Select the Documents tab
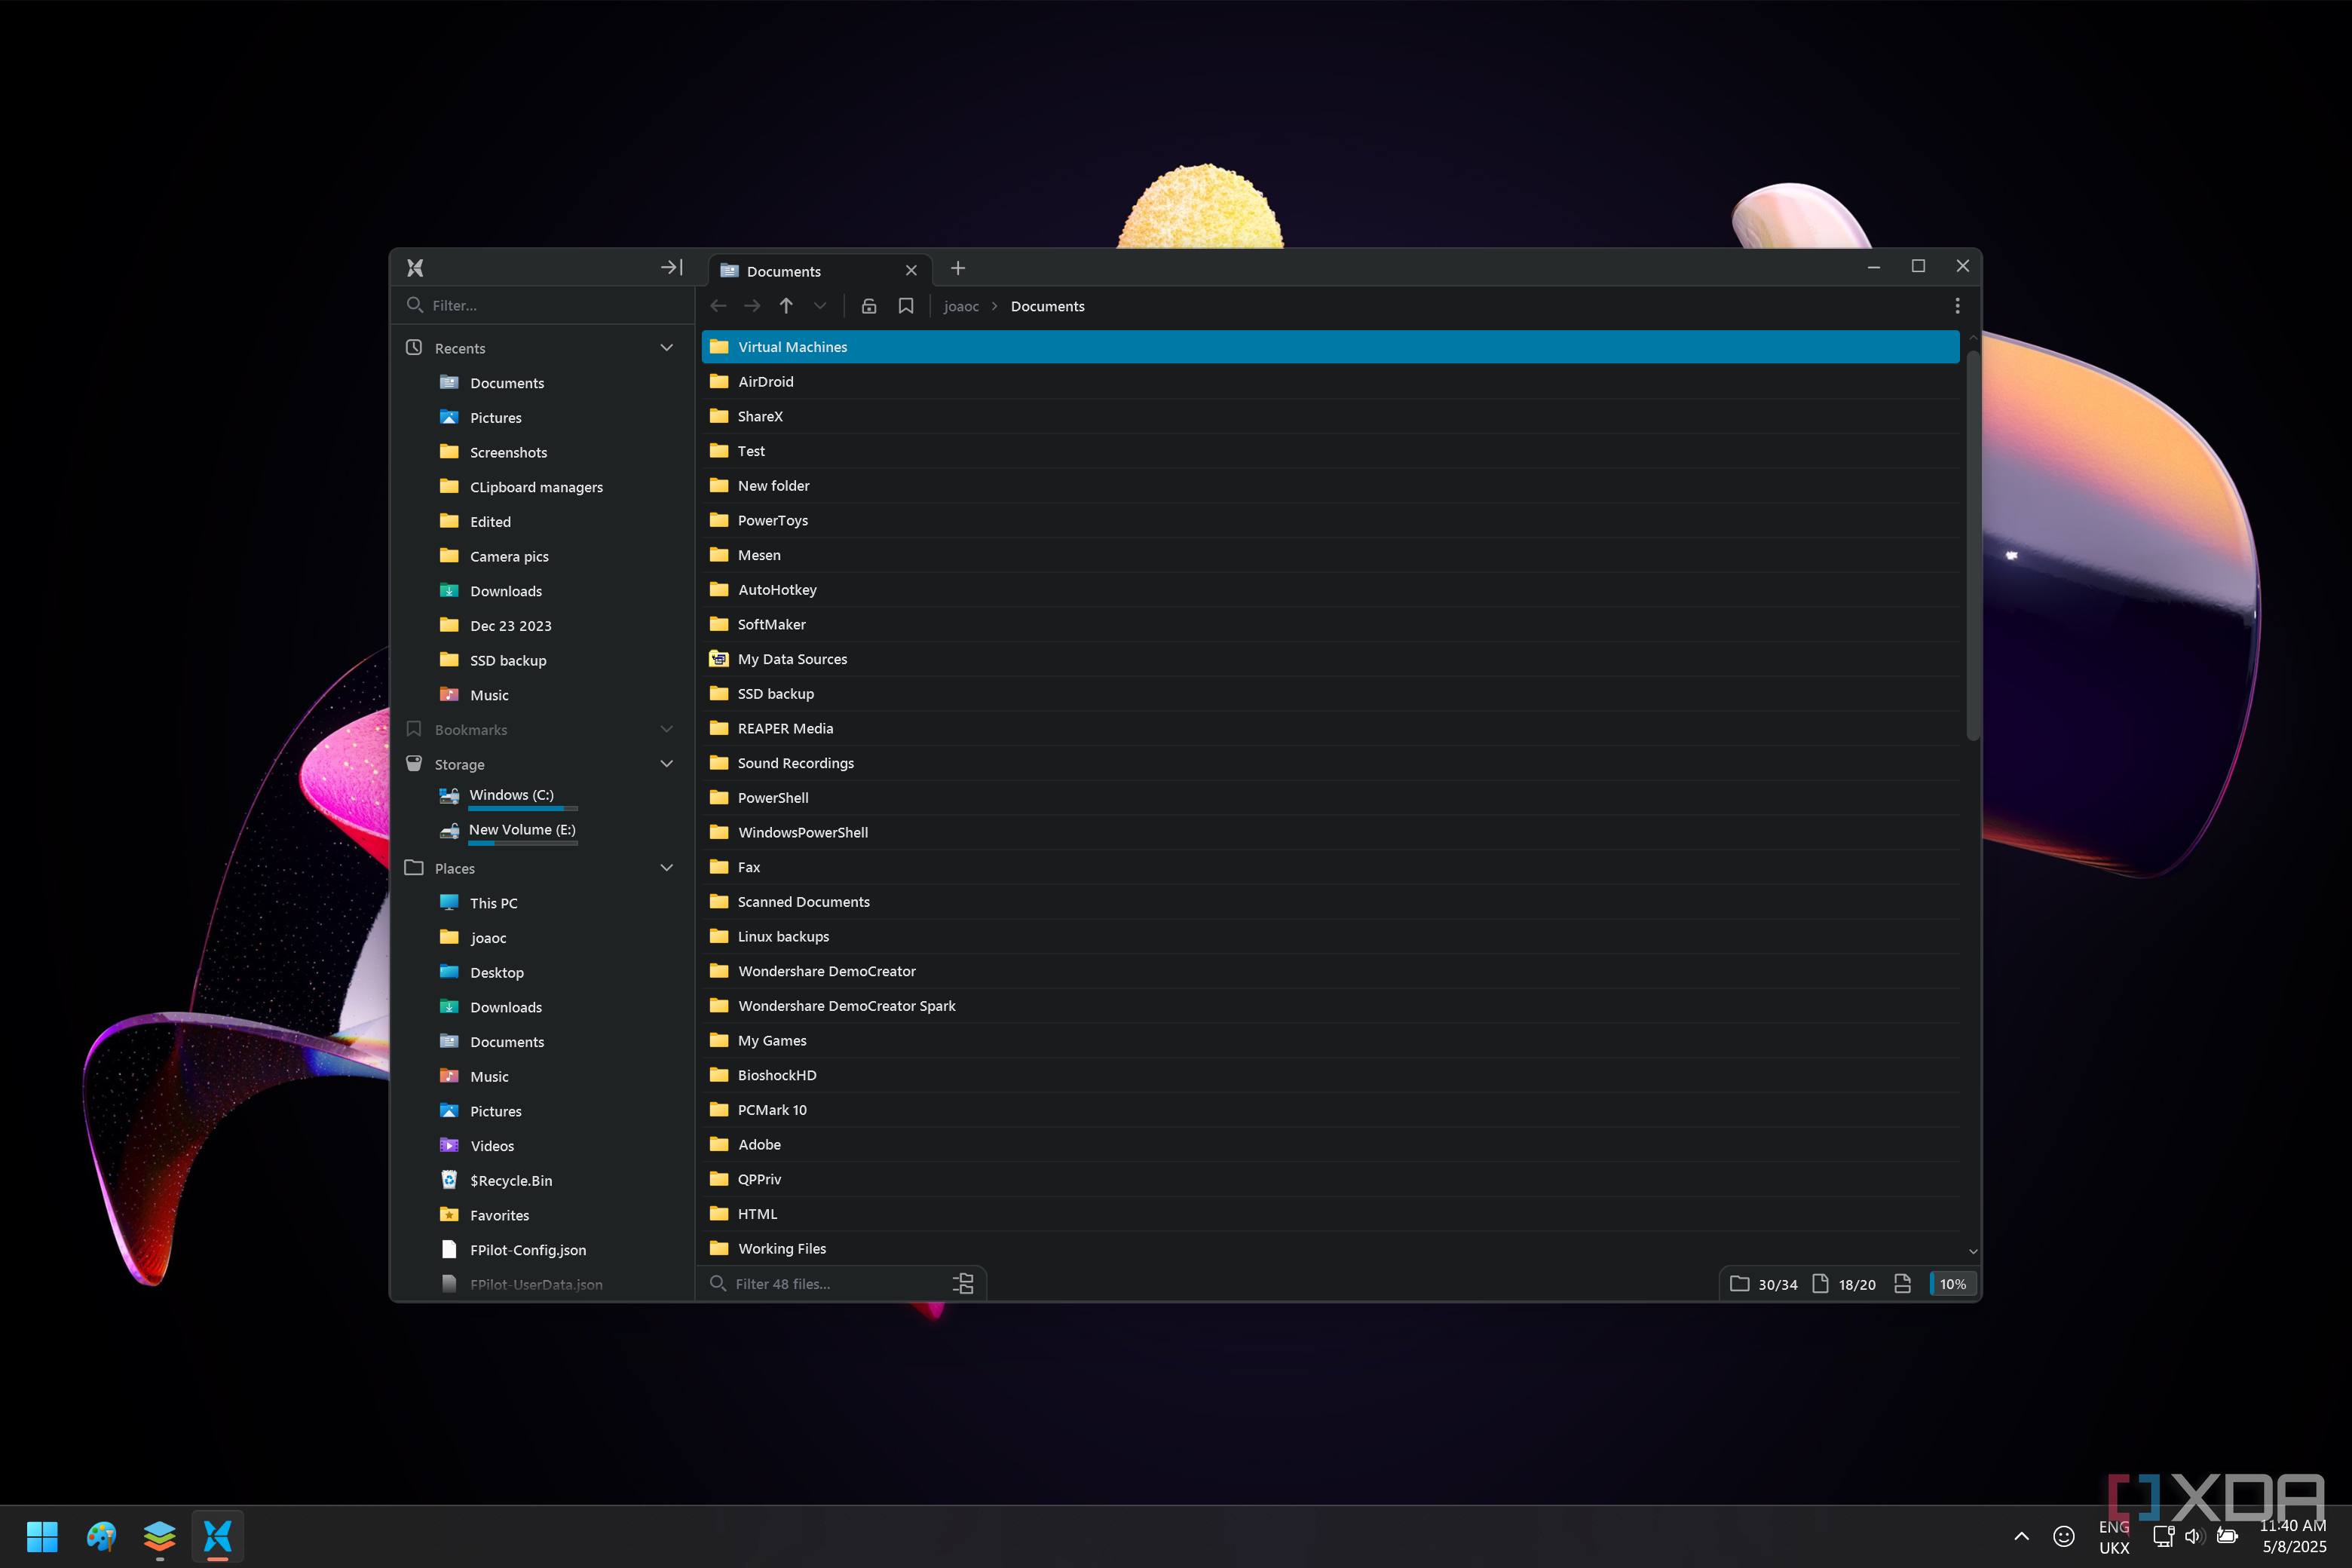This screenshot has width=2352, height=1568. pyautogui.click(x=820, y=271)
